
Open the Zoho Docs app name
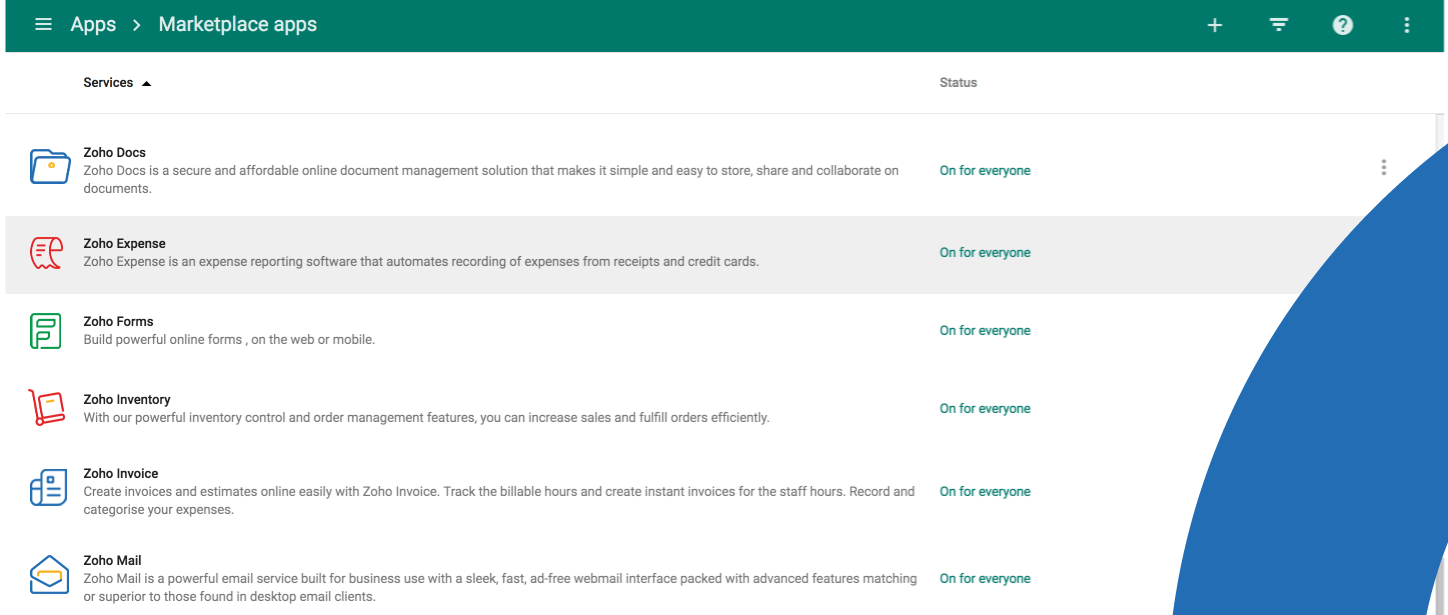tap(115, 153)
